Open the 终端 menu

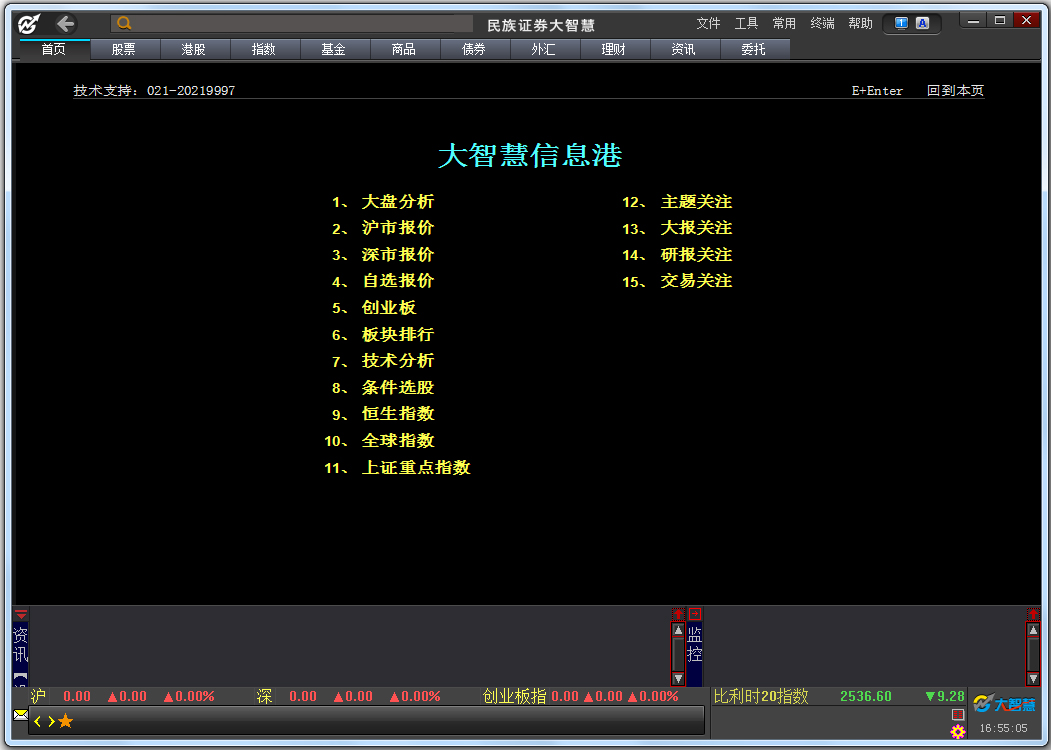pyautogui.click(x=822, y=23)
